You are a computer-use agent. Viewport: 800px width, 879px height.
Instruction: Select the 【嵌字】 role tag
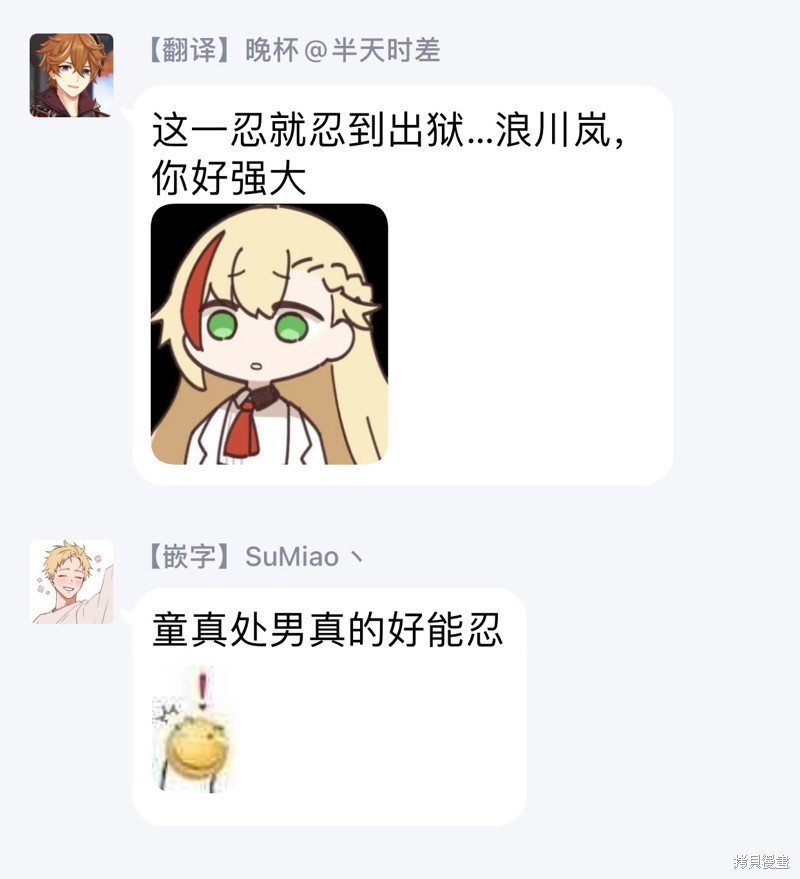click(x=189, y=557)
